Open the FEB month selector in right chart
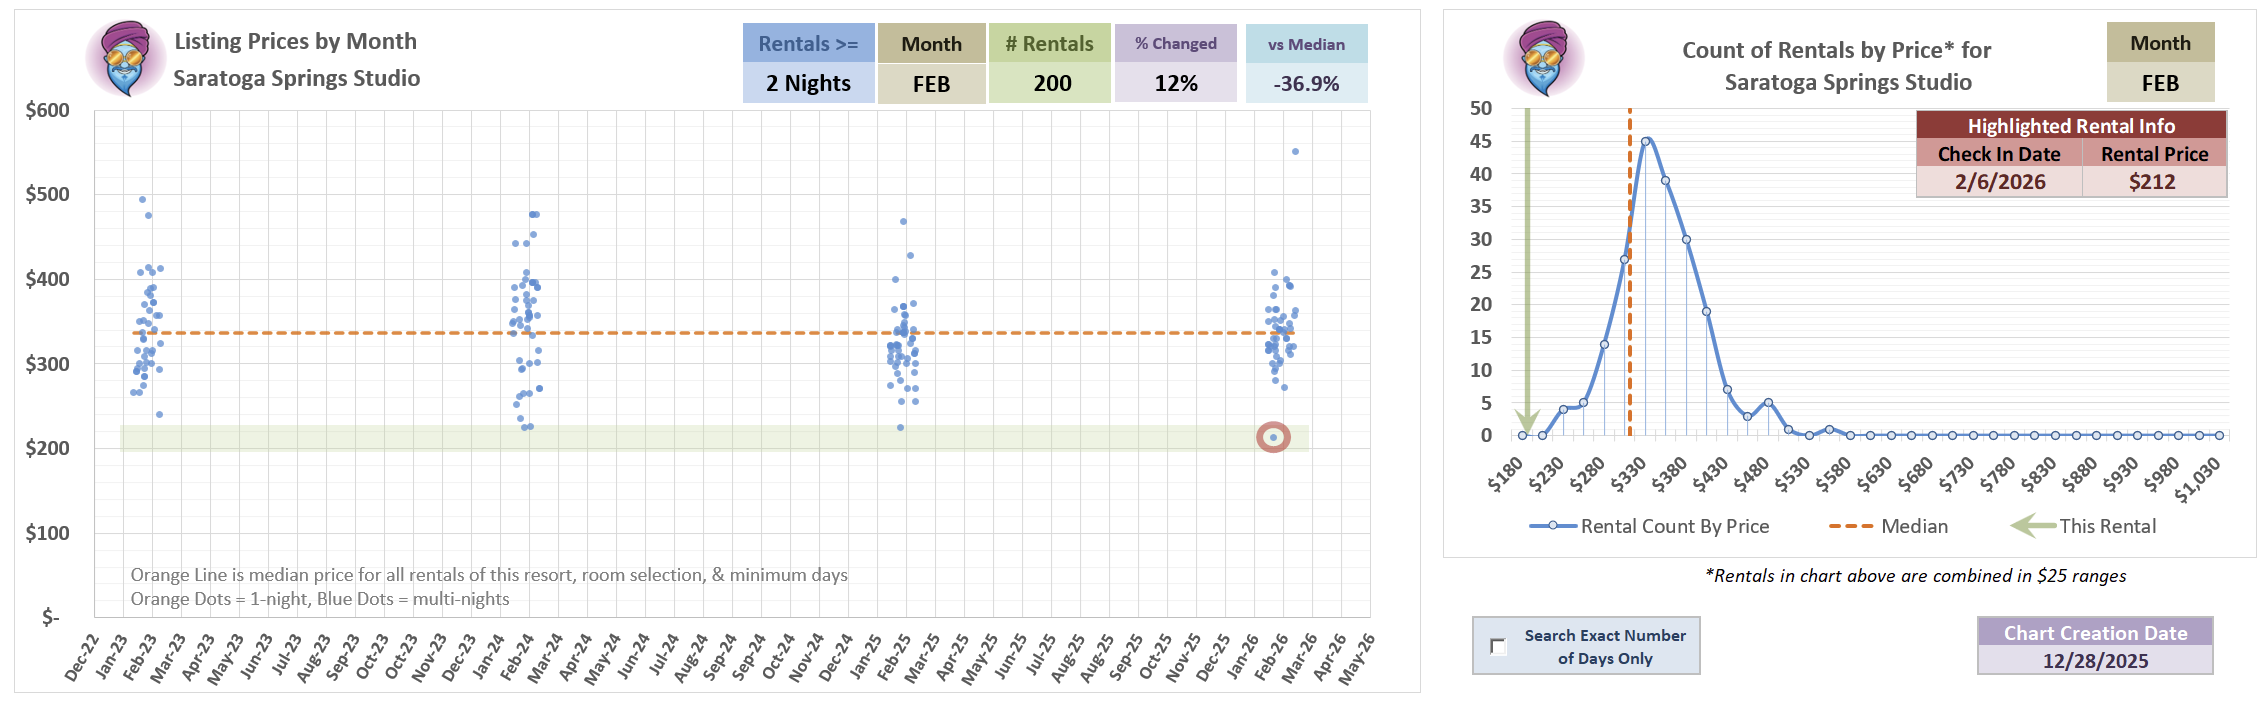This screenshot has height=701, width=2265. pyautogui.click(x=2160, y=84)
